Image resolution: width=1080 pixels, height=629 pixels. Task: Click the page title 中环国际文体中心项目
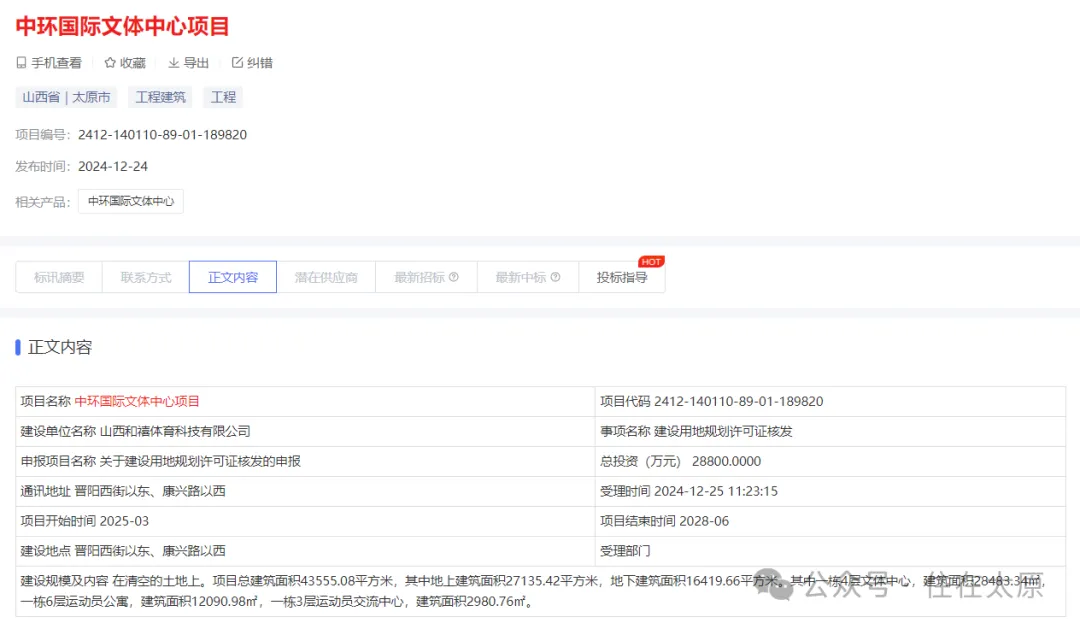(x=122, y=26)
